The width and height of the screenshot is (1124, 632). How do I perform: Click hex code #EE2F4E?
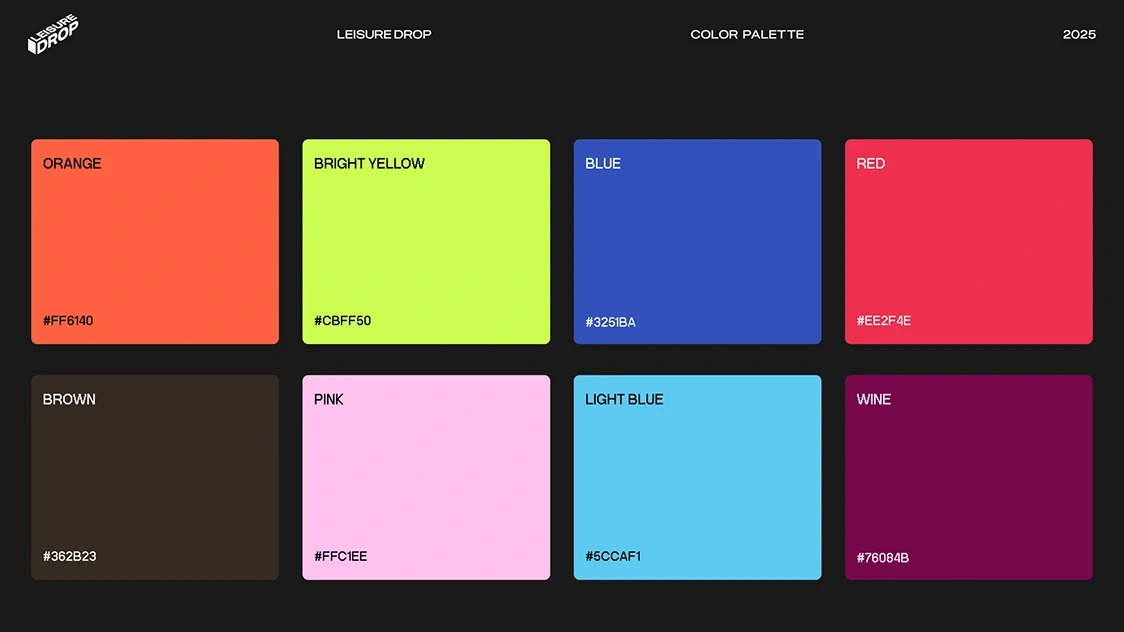(x=883, y=320)
